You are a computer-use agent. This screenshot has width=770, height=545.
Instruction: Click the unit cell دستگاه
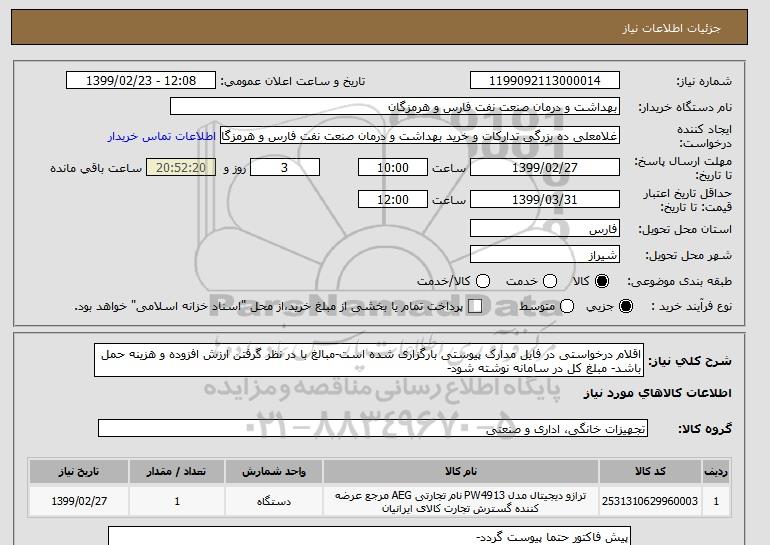click(x=274, y=501)
